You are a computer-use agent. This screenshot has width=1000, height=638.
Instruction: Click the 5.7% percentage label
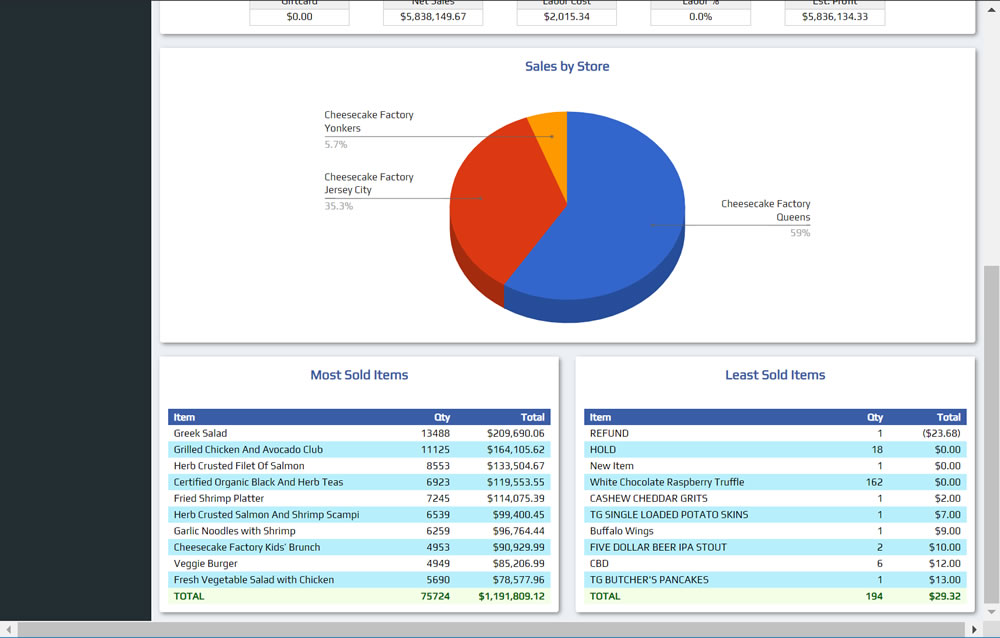[335, 144]
